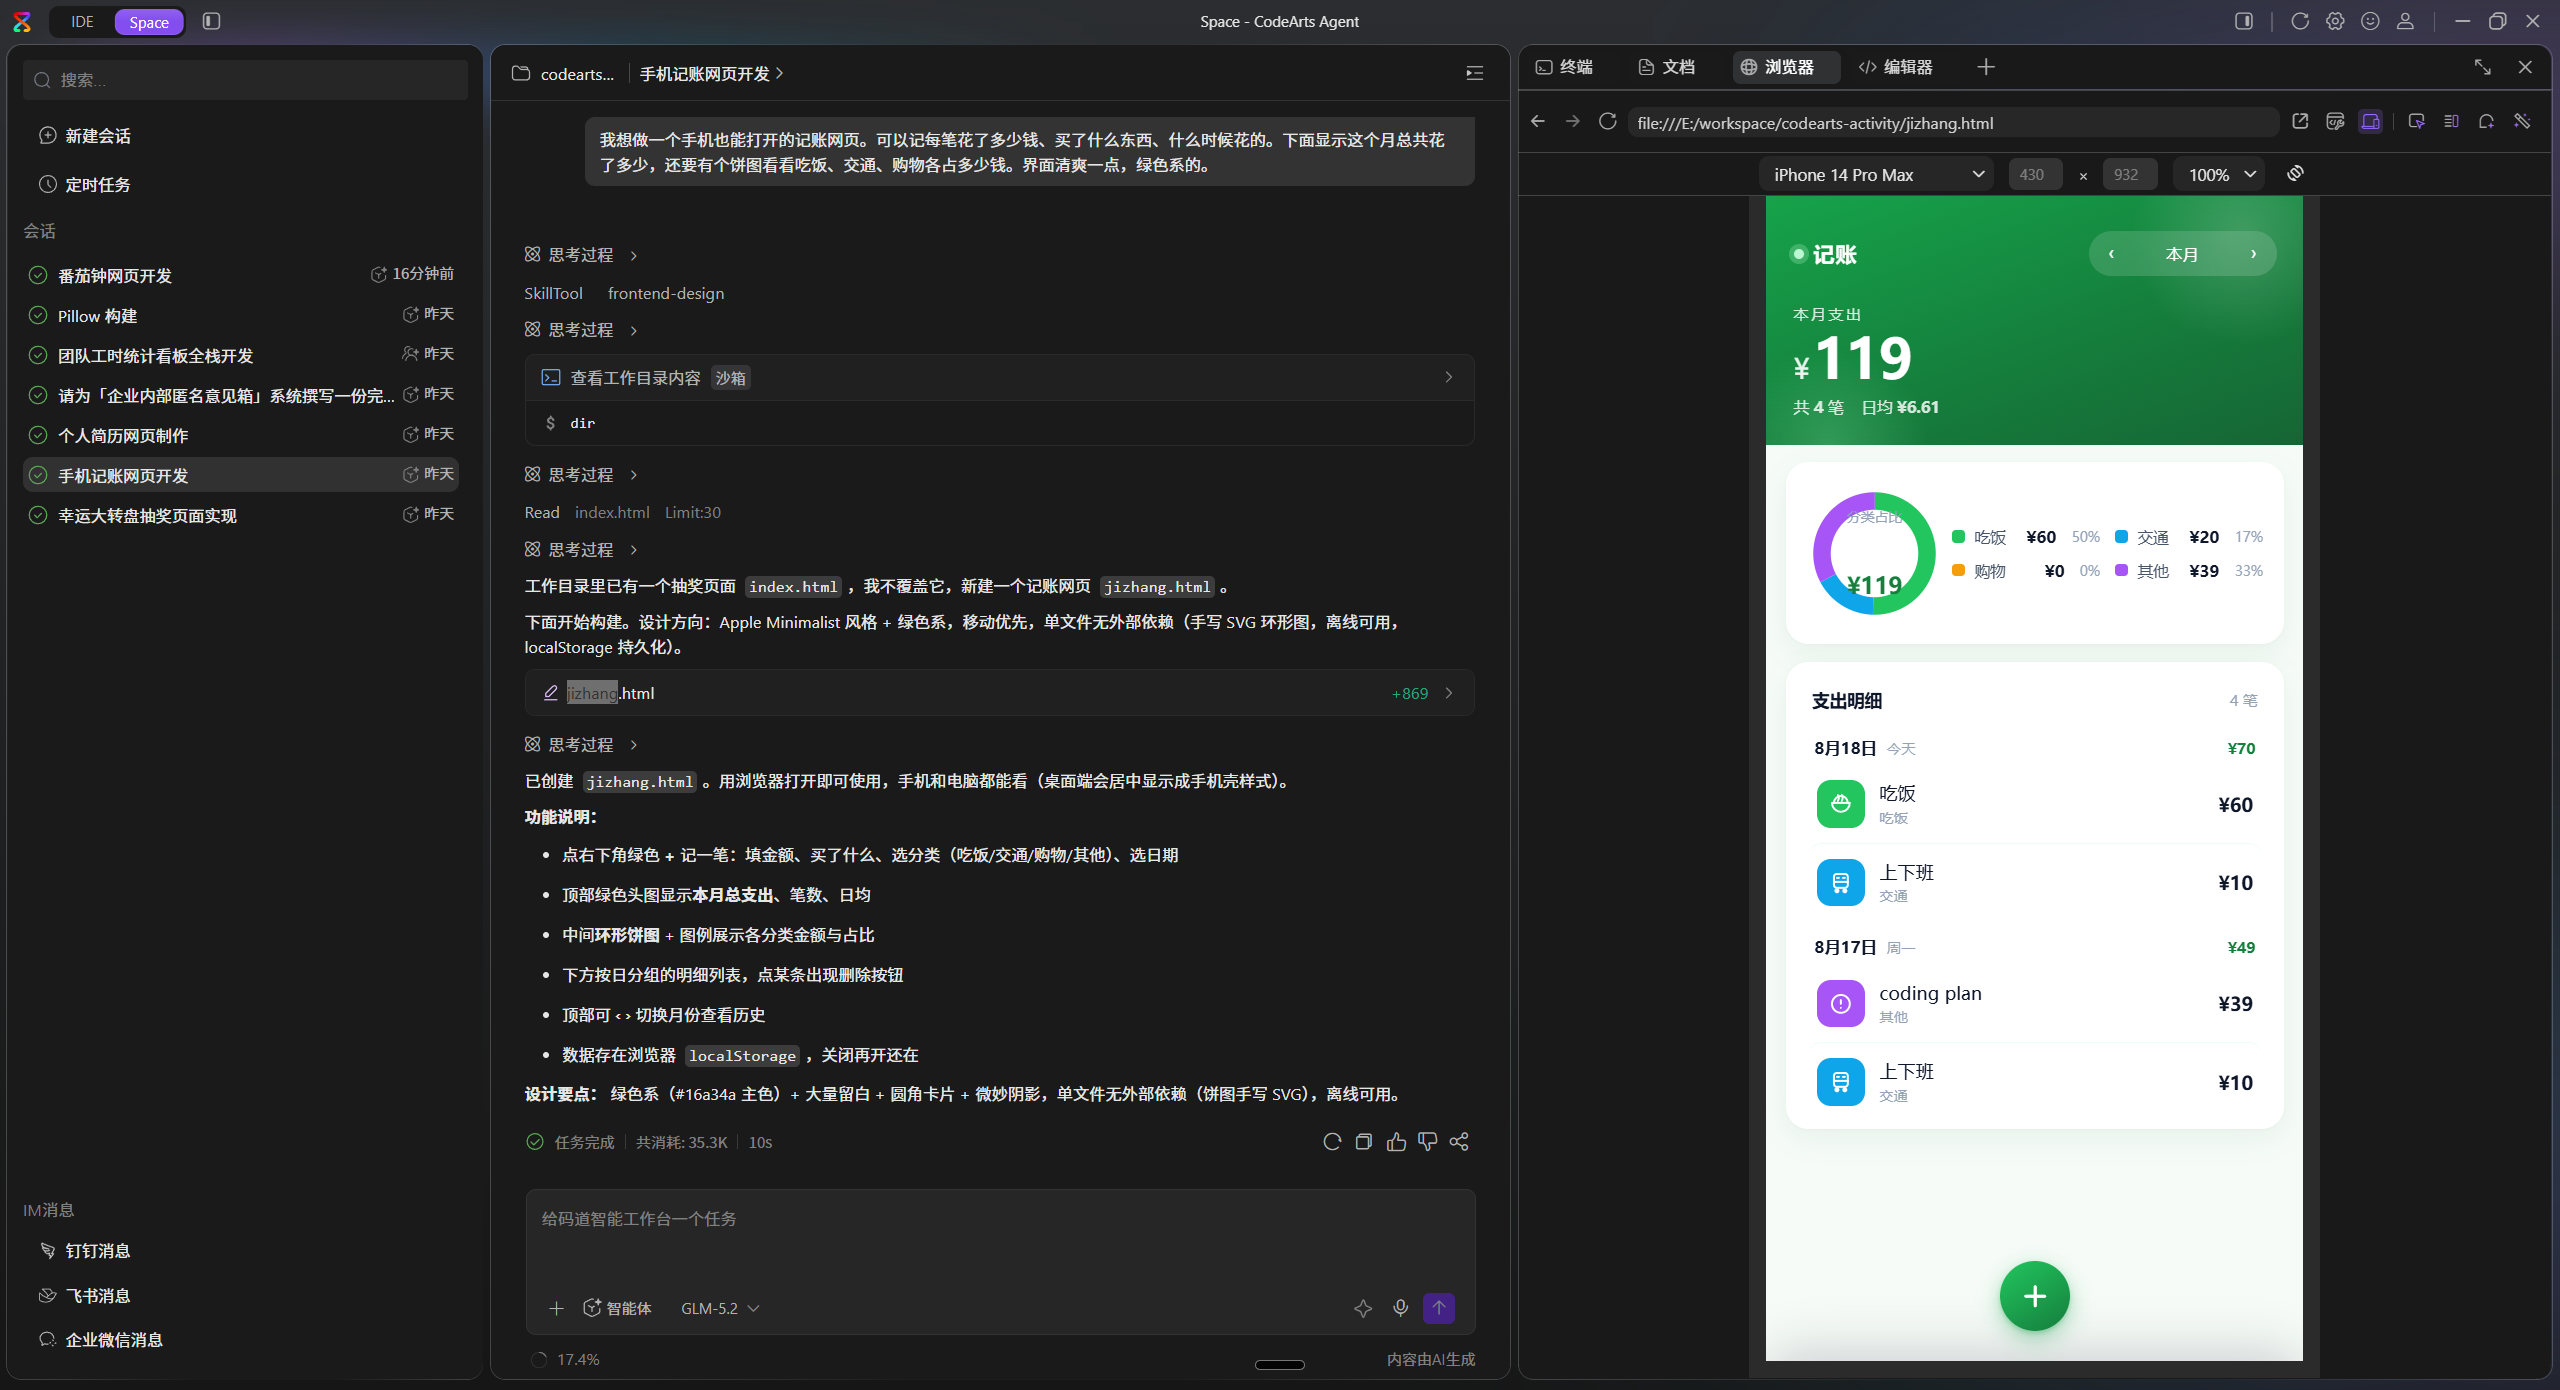Click the search conversations field
This screenshot has height=1390, width=2560.
coord(245,79)
